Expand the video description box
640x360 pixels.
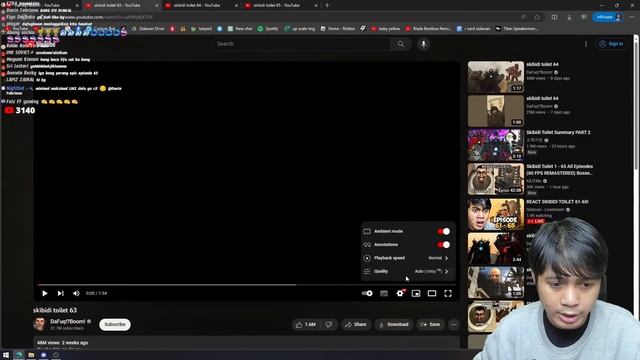coord(247,342)
